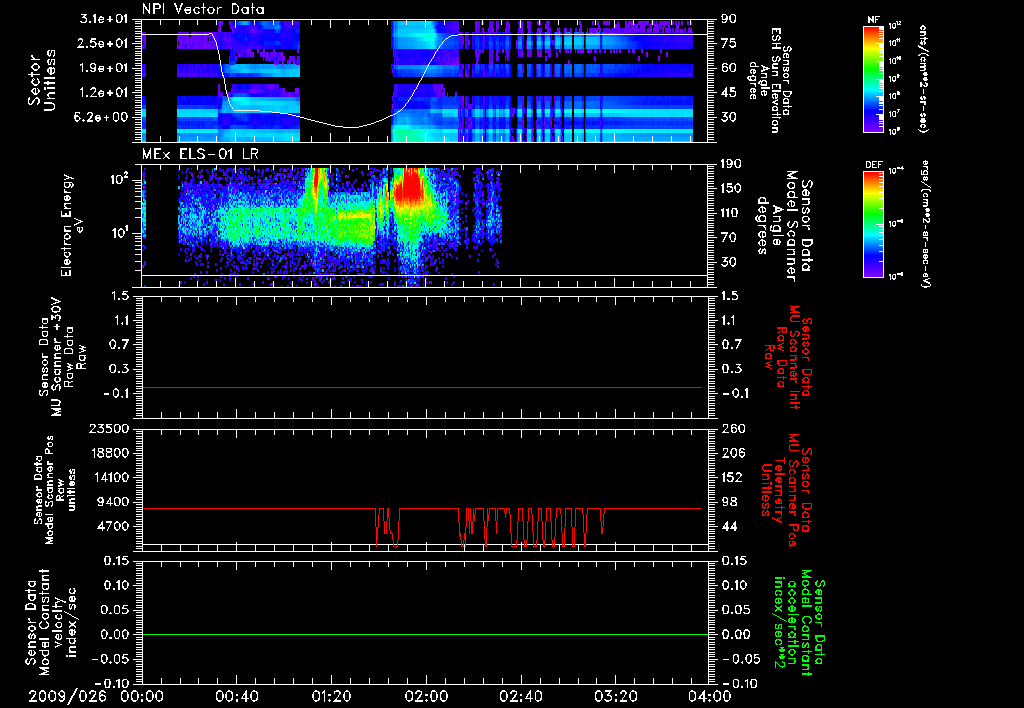The image size is (1024, 708).
Task: Click the 02:00 time axis label
Action: tap(426, 696)
